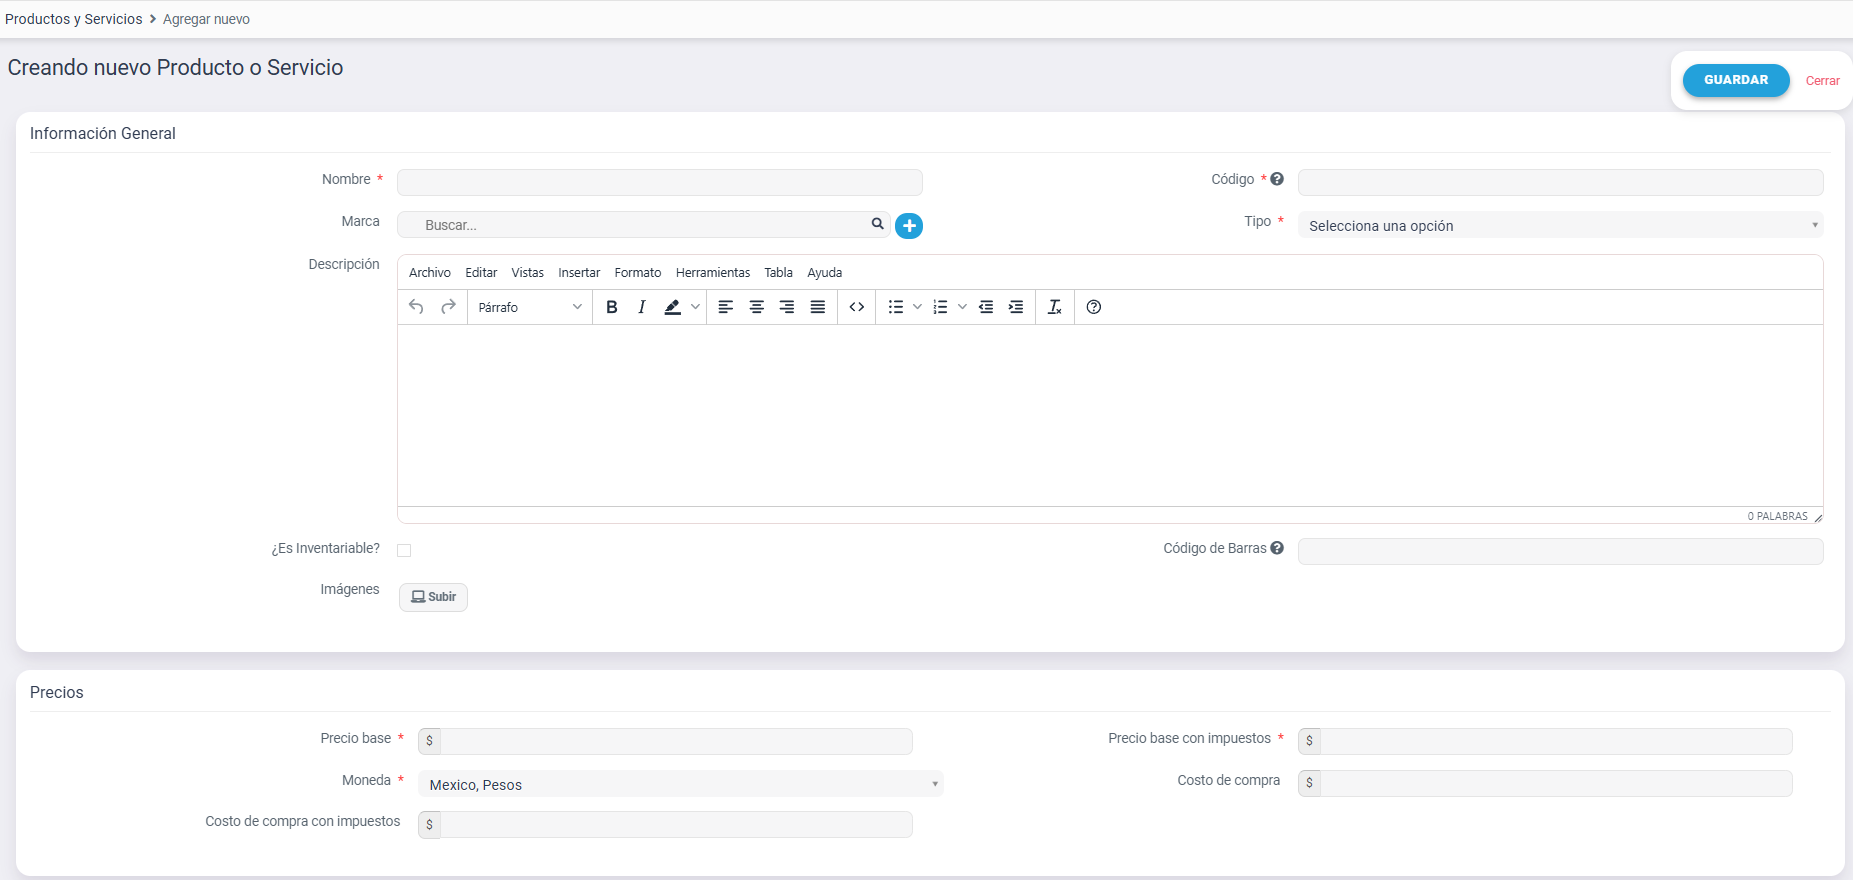Check the ¿Es Inventariable? checkbox
The height and width of the screenshot is (880, 1853).
(404, 550)
